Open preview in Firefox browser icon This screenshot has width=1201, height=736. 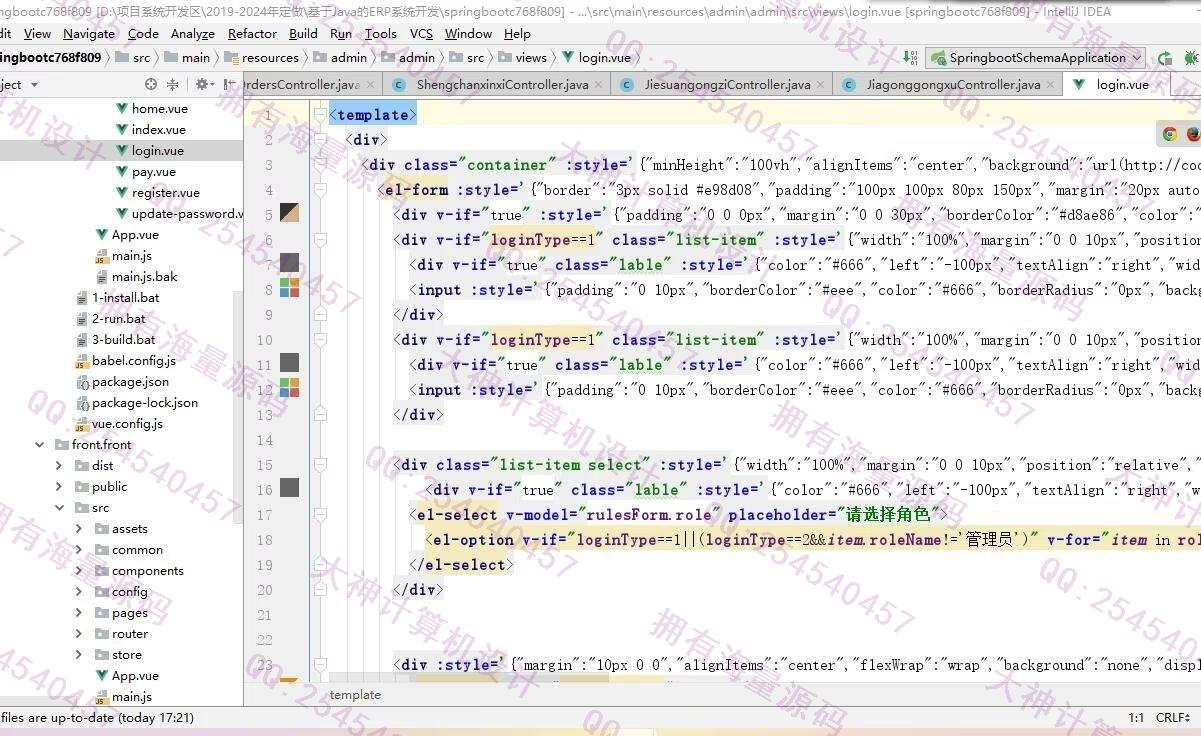[x=1193, y=133]
